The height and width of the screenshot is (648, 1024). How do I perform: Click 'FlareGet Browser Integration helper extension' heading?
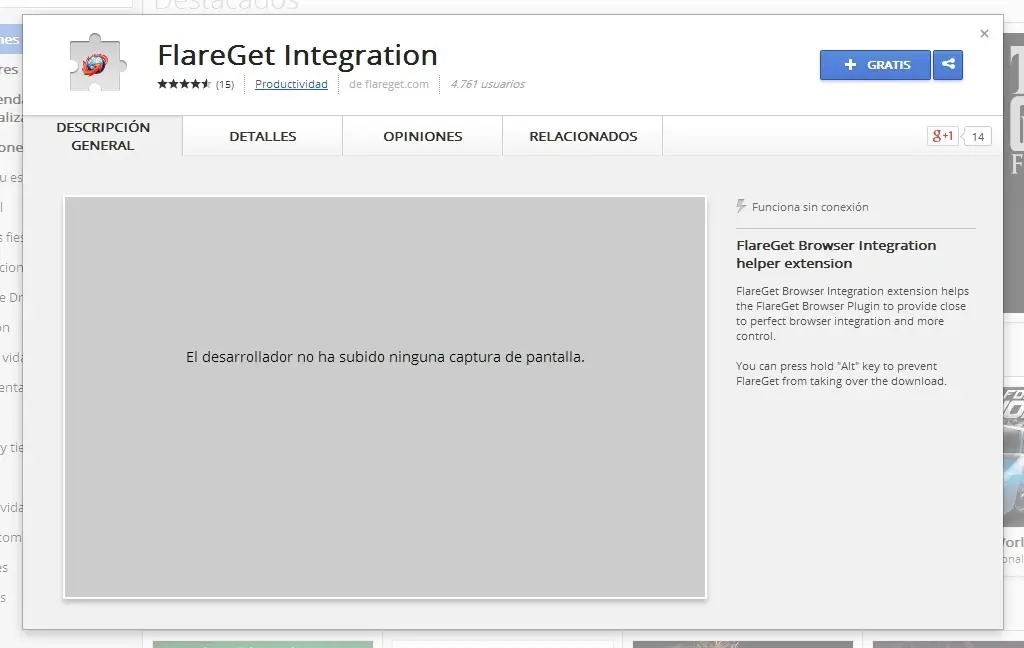[x=836, y=254]
